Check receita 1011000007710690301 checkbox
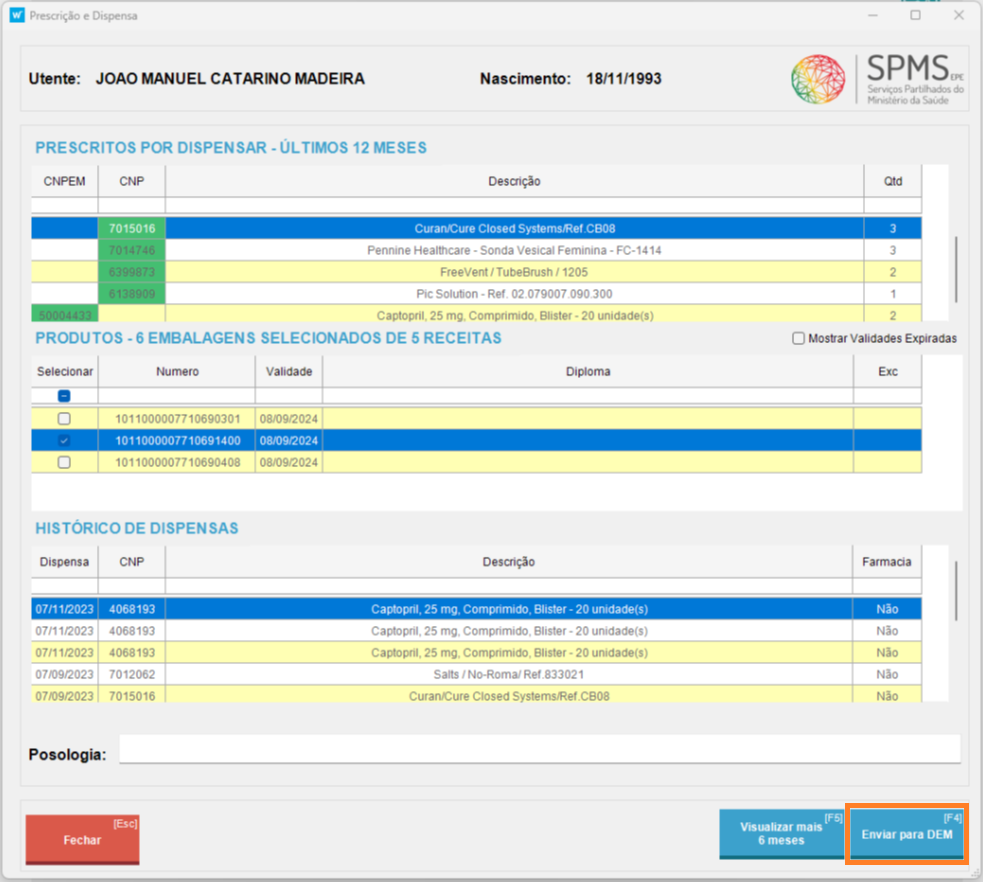983x882 pixels. pyautogui.click(x=64, y=419)
